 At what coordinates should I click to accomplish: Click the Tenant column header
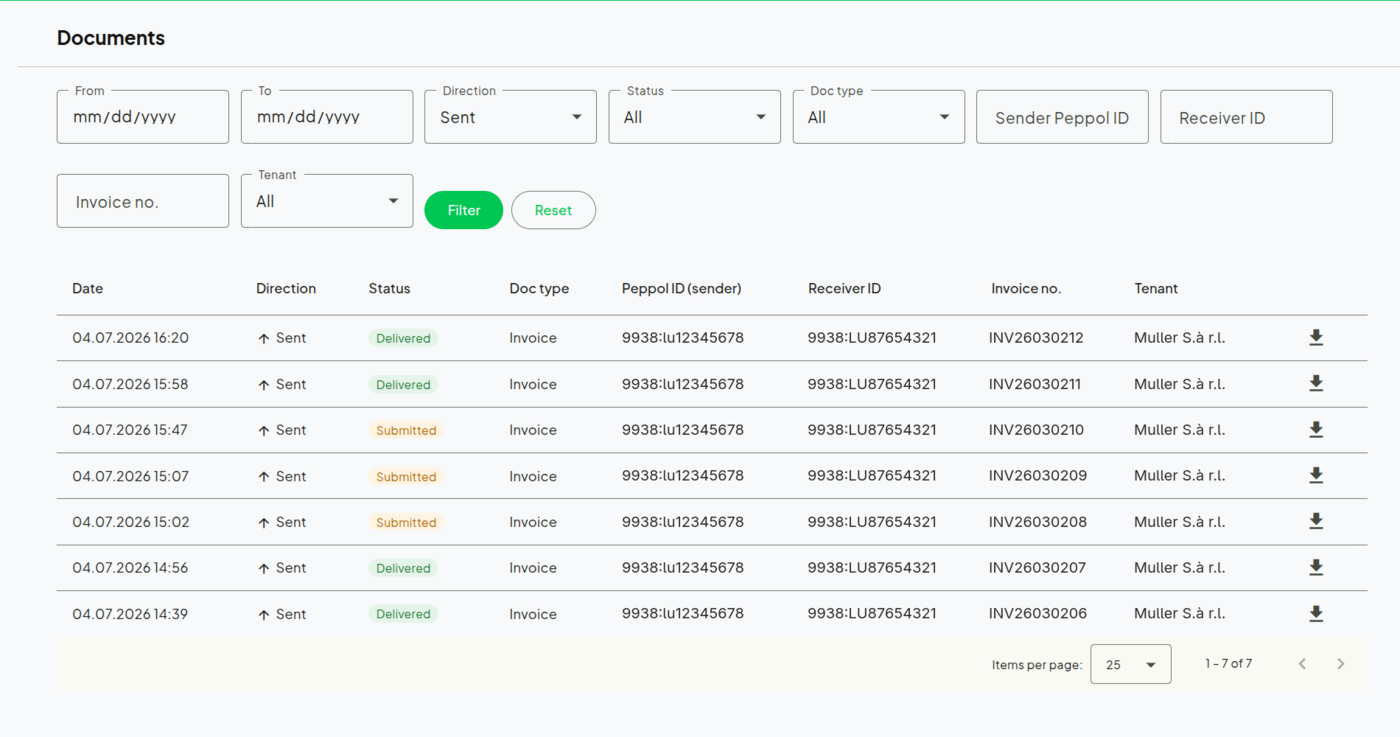pos(1156,288)
